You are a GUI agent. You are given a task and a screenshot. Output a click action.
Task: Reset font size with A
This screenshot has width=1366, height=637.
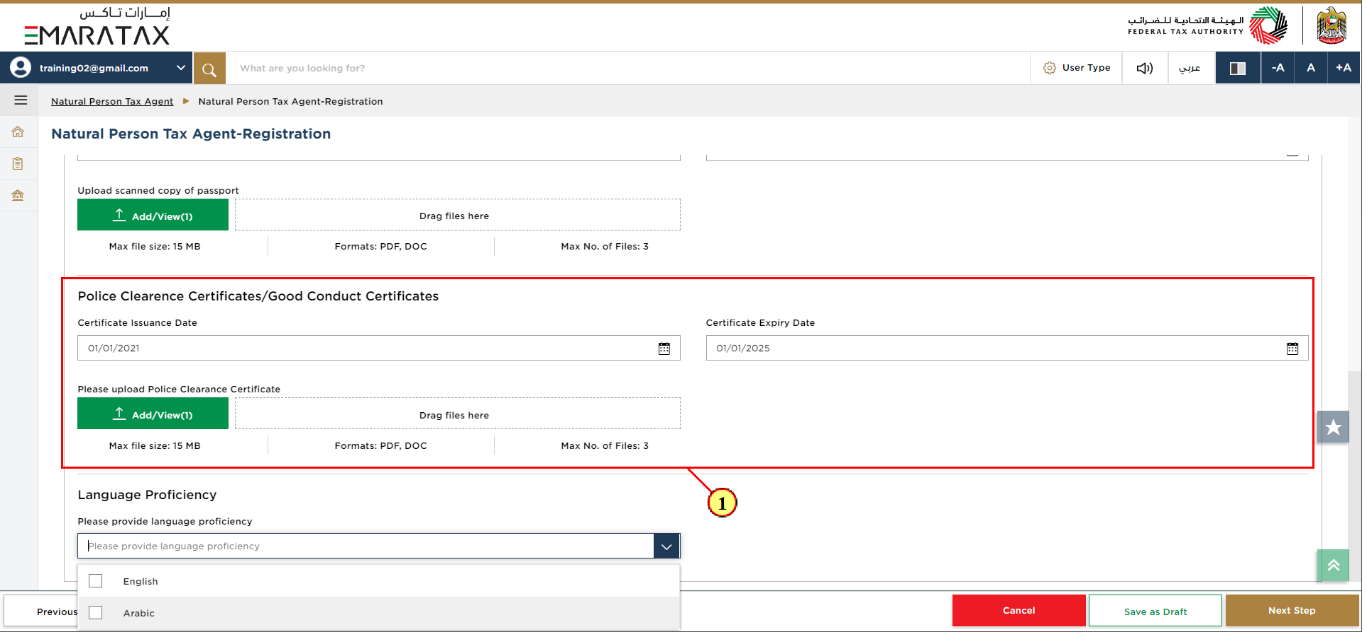click(1310, 68)
